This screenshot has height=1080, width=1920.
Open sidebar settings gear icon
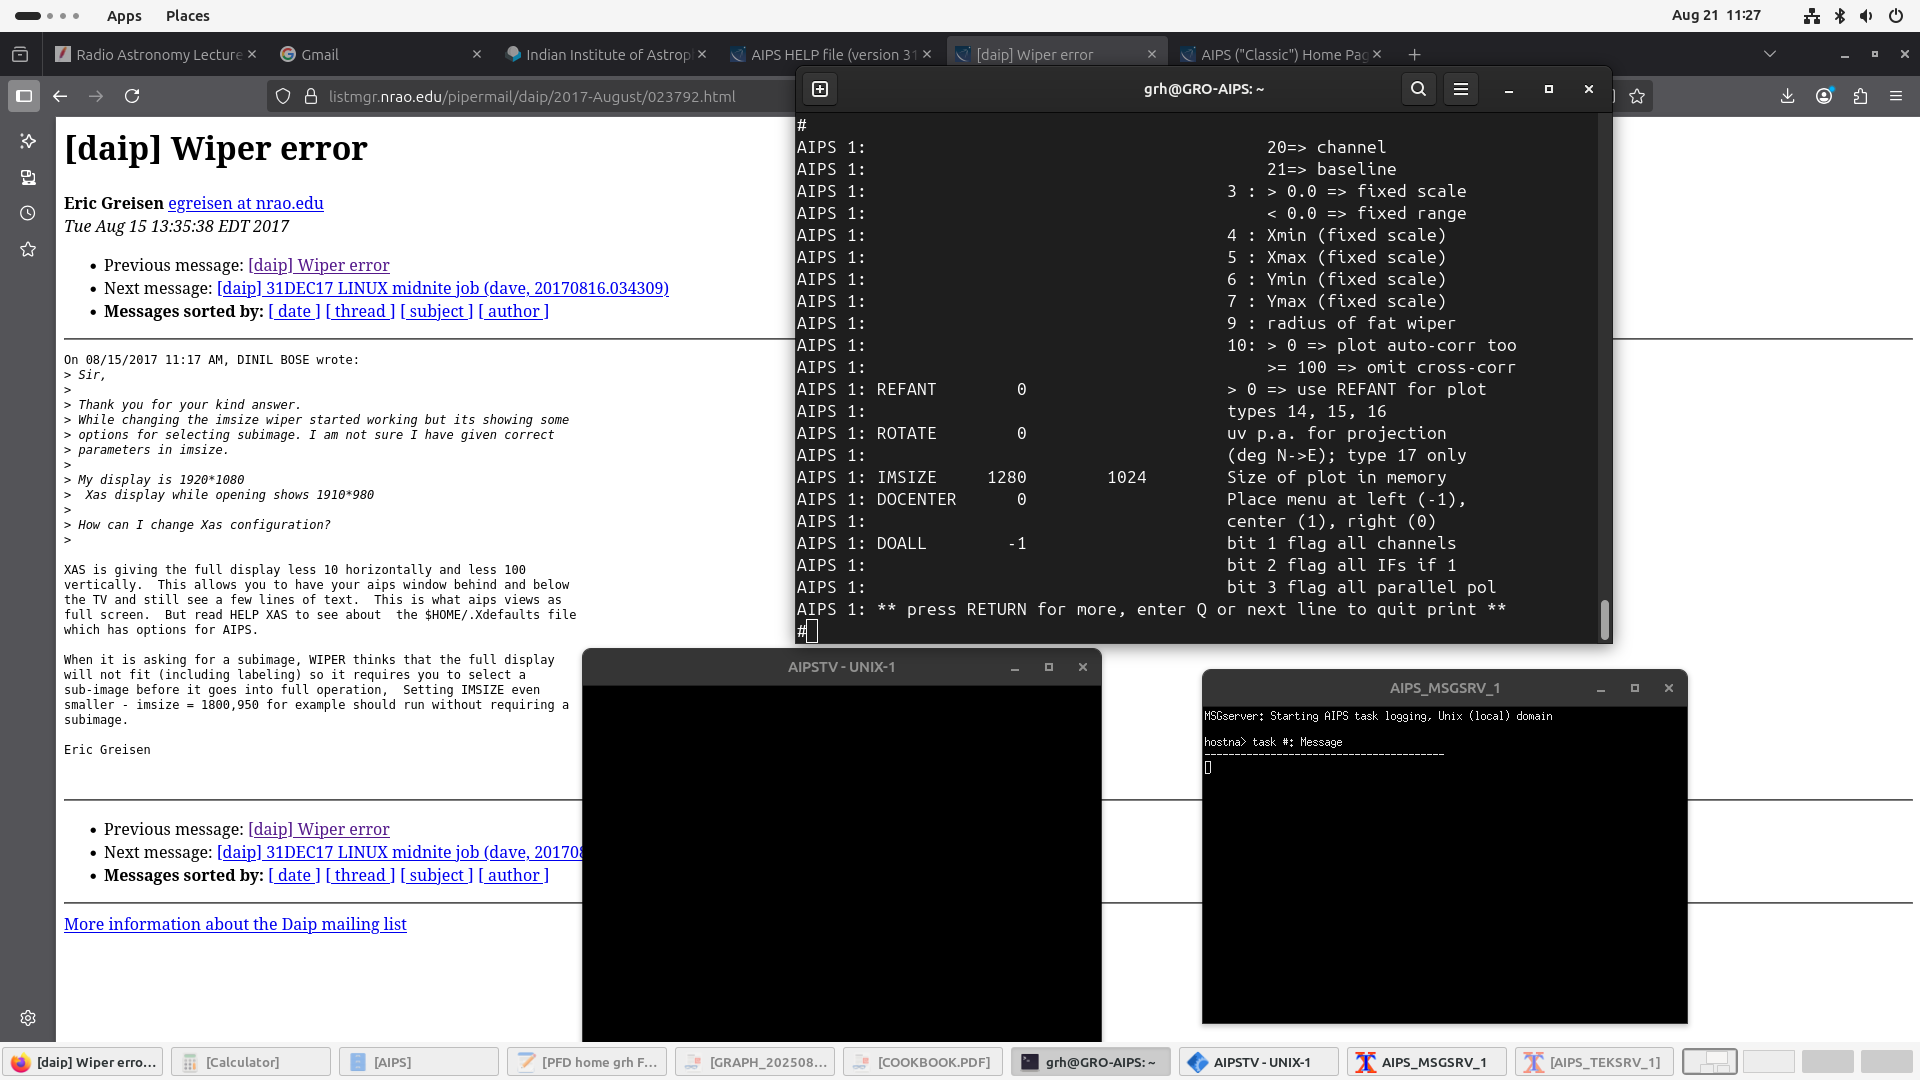click(28, 1018)
